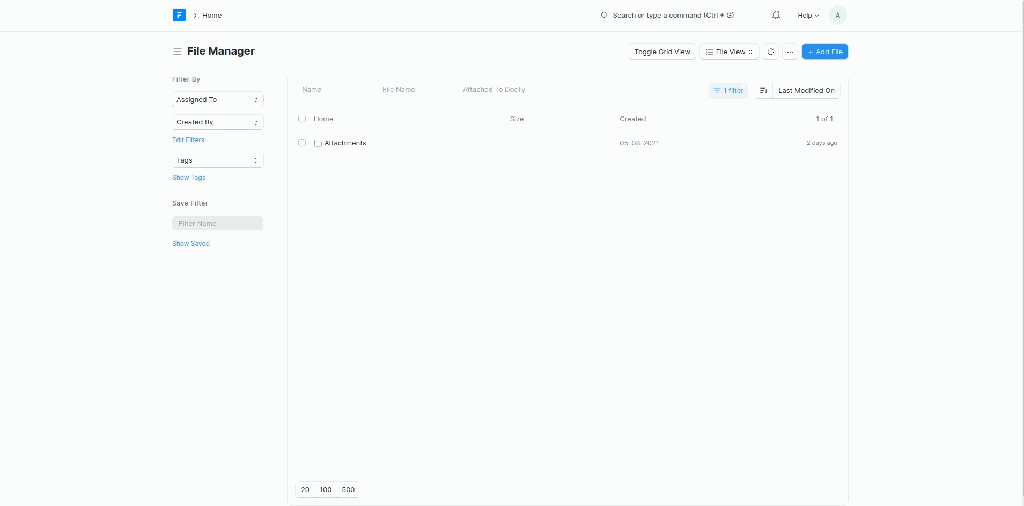Focus the Attached To DocType filter field
The height and width of the screenshot is (506, 1024).
pyautogui.click(x=497, y=89)
